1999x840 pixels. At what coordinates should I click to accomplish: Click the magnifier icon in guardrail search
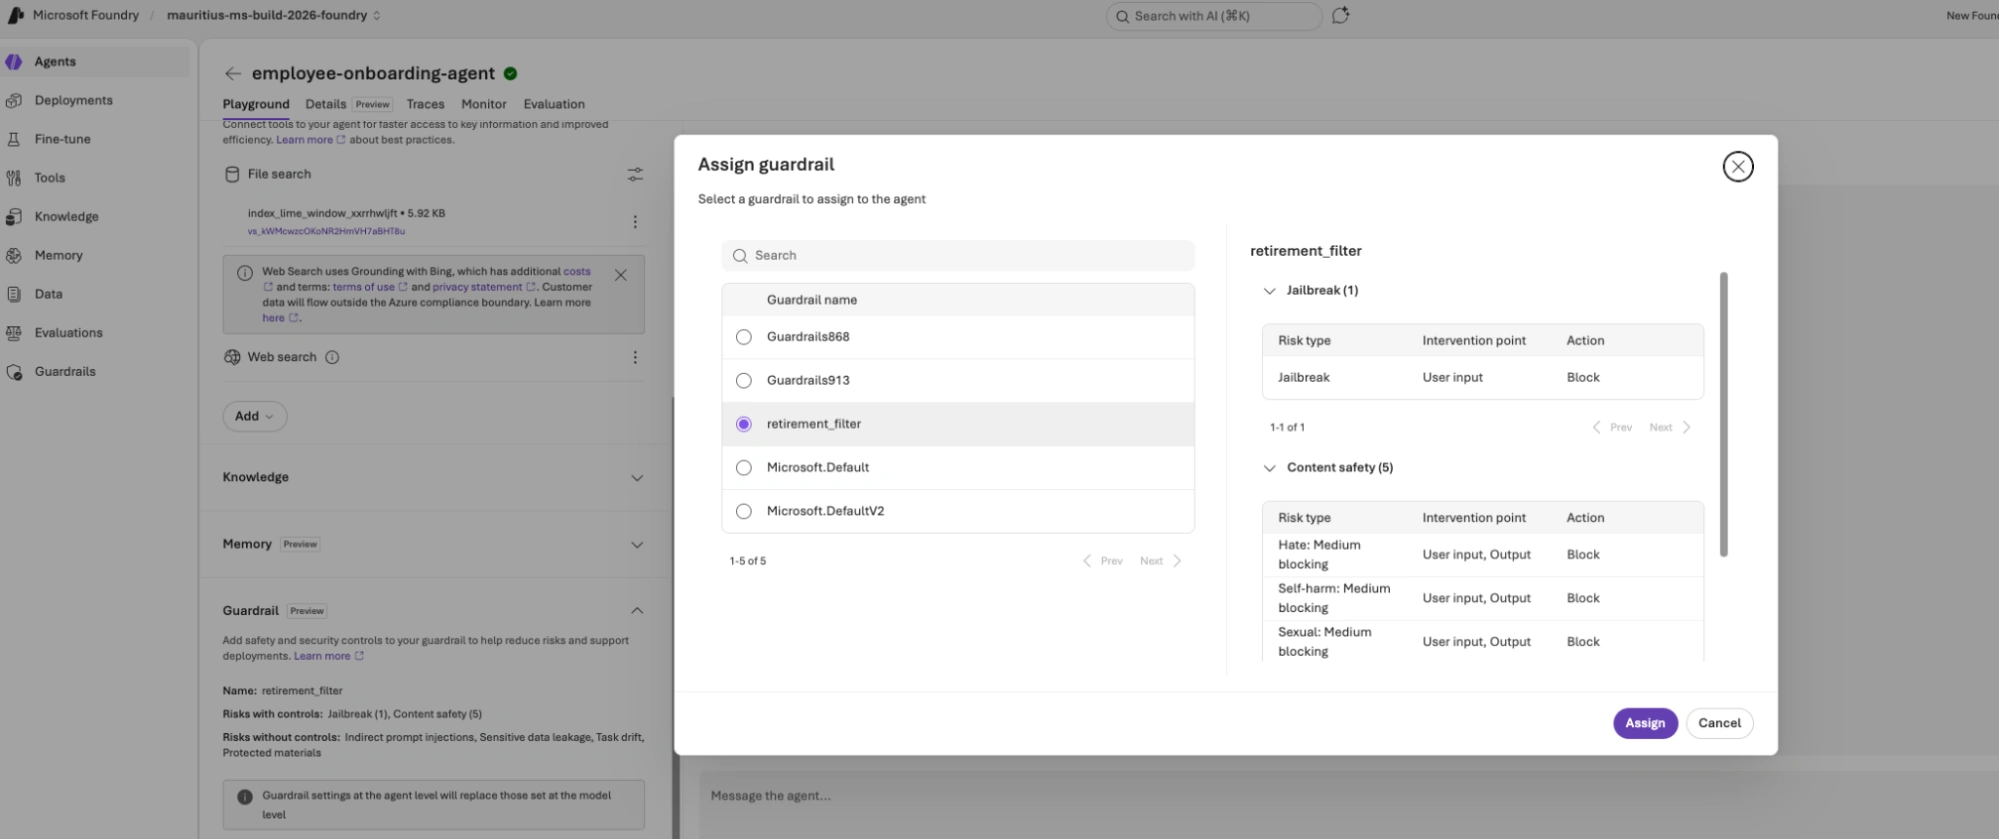[x=740, y=256]
